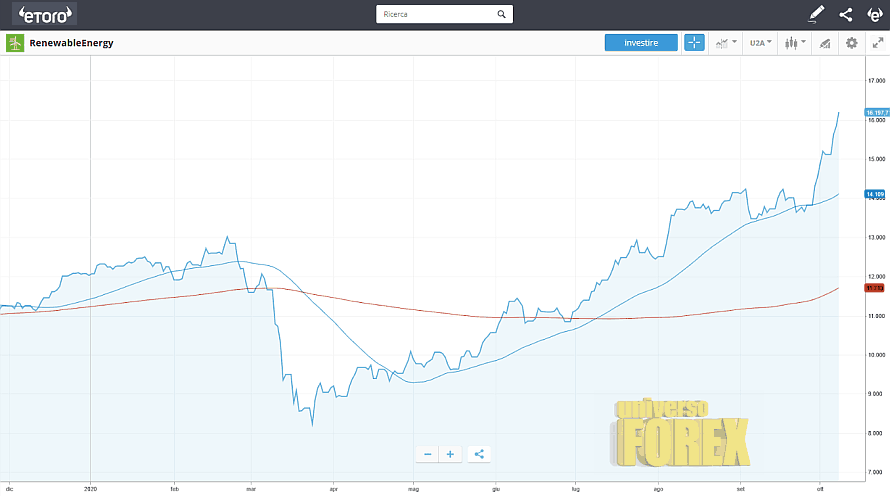Expand chart to fullscreen

click(878, 43)
